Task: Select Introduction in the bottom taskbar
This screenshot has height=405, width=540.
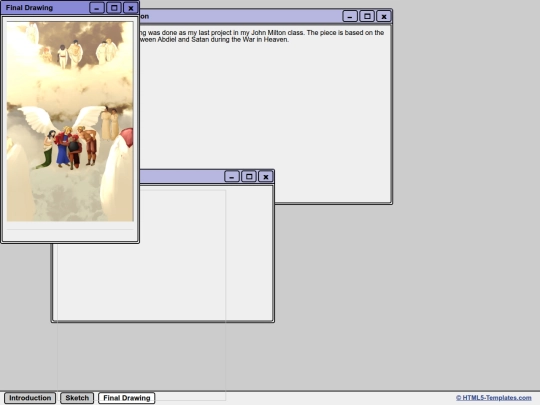Action: pos(30,398)
